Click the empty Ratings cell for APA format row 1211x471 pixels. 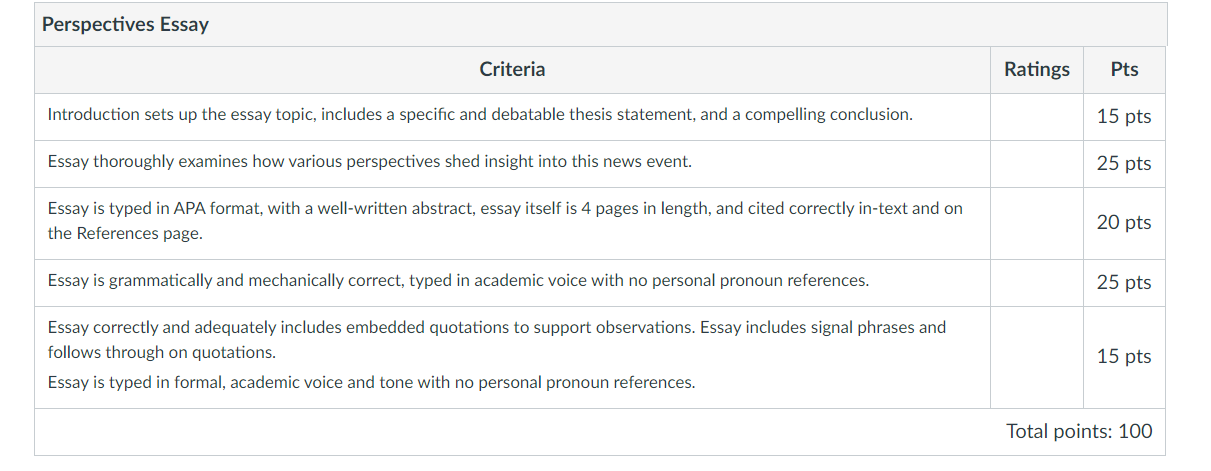coord(1036,223)
